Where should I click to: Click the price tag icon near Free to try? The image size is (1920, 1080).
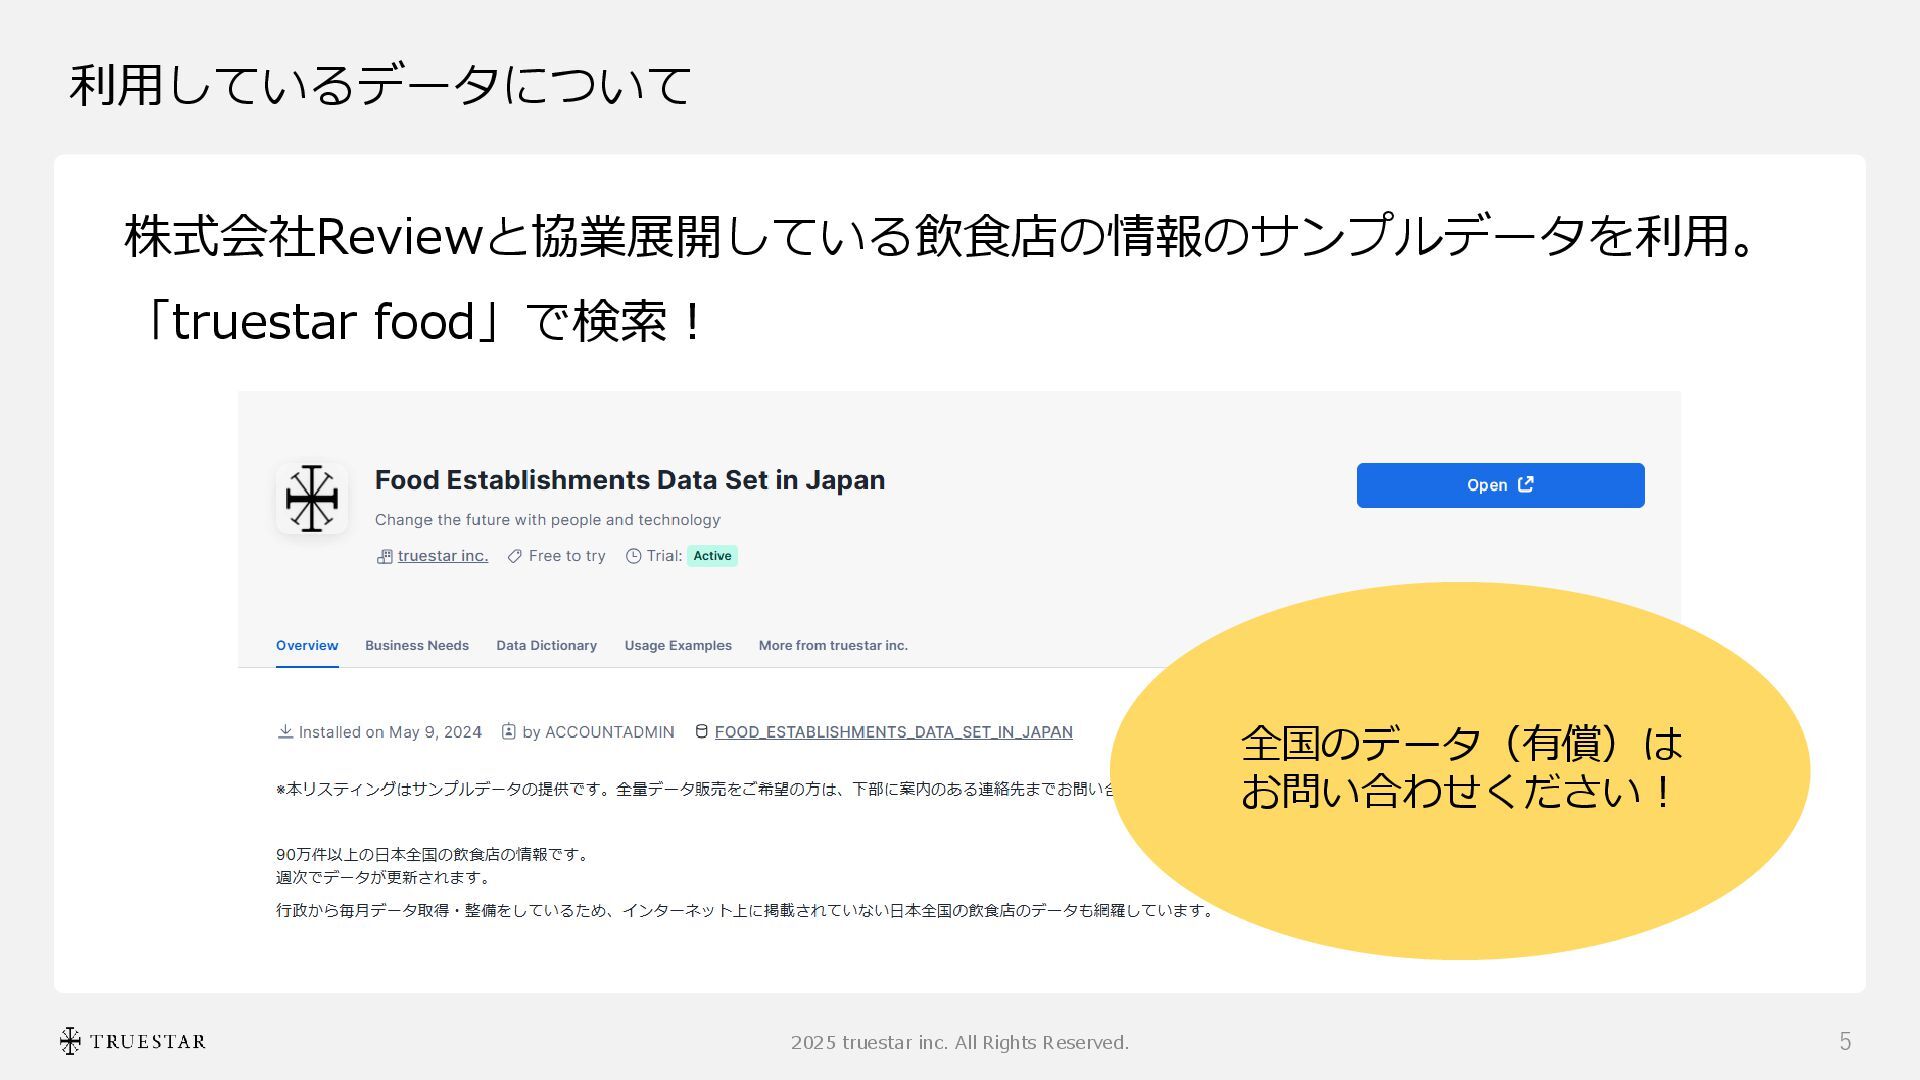click(515, 557)
